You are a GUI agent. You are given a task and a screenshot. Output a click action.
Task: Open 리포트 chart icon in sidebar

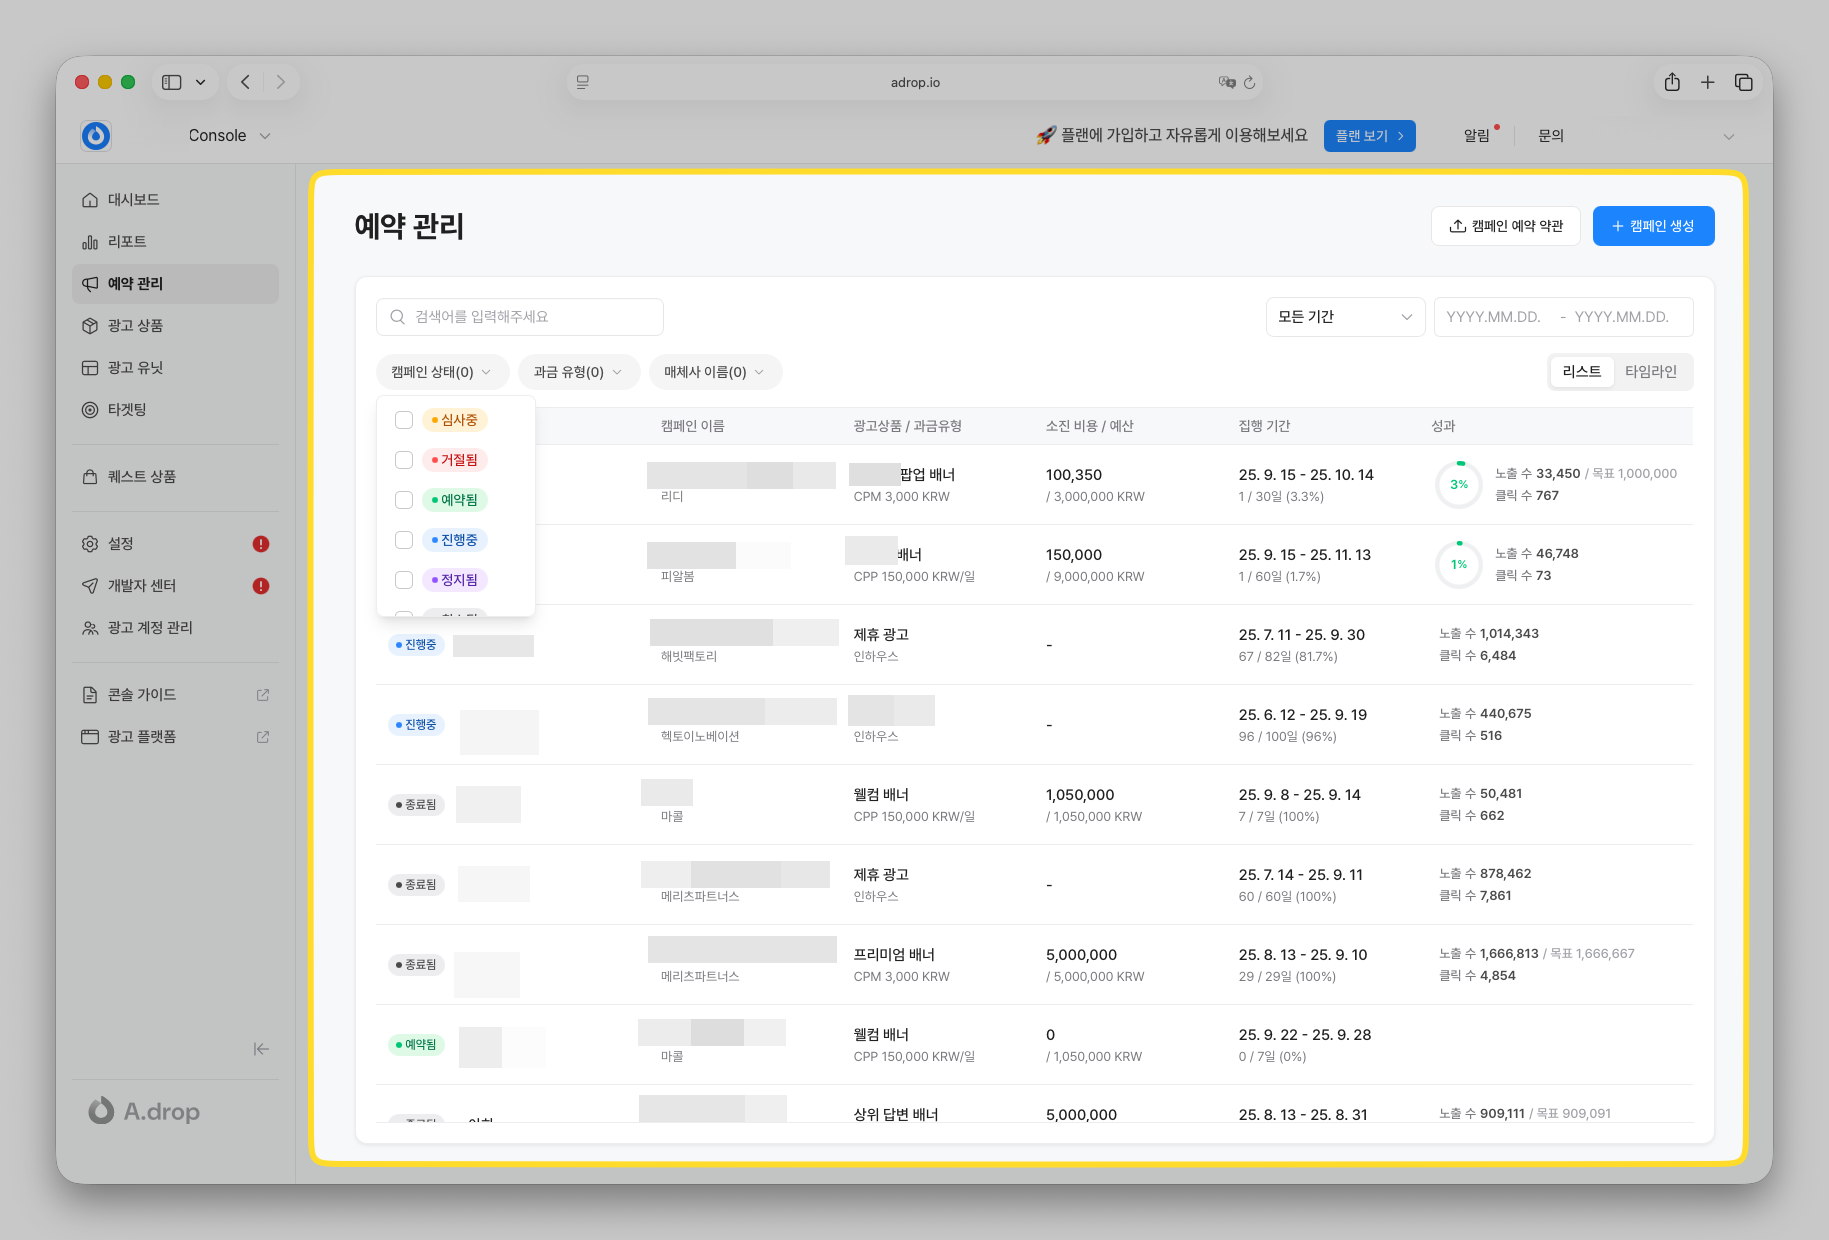(x=90, y=242)
